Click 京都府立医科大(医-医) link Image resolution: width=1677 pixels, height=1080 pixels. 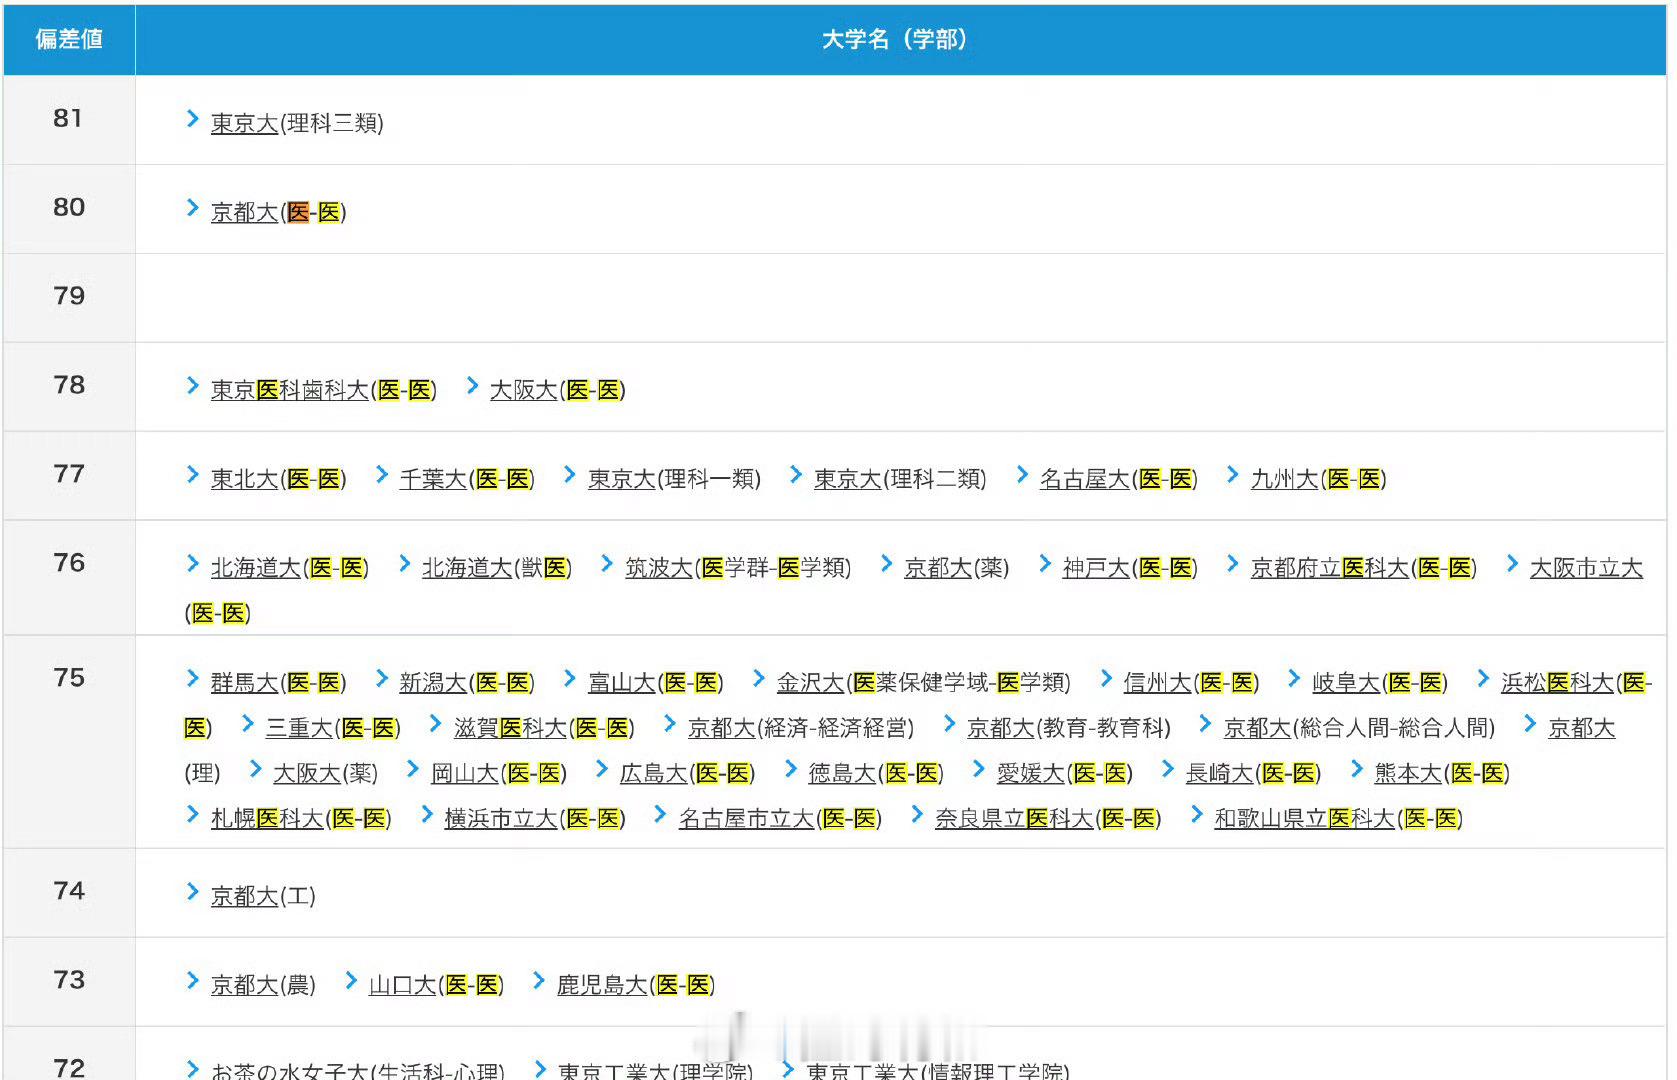(x=1363, y=568)
